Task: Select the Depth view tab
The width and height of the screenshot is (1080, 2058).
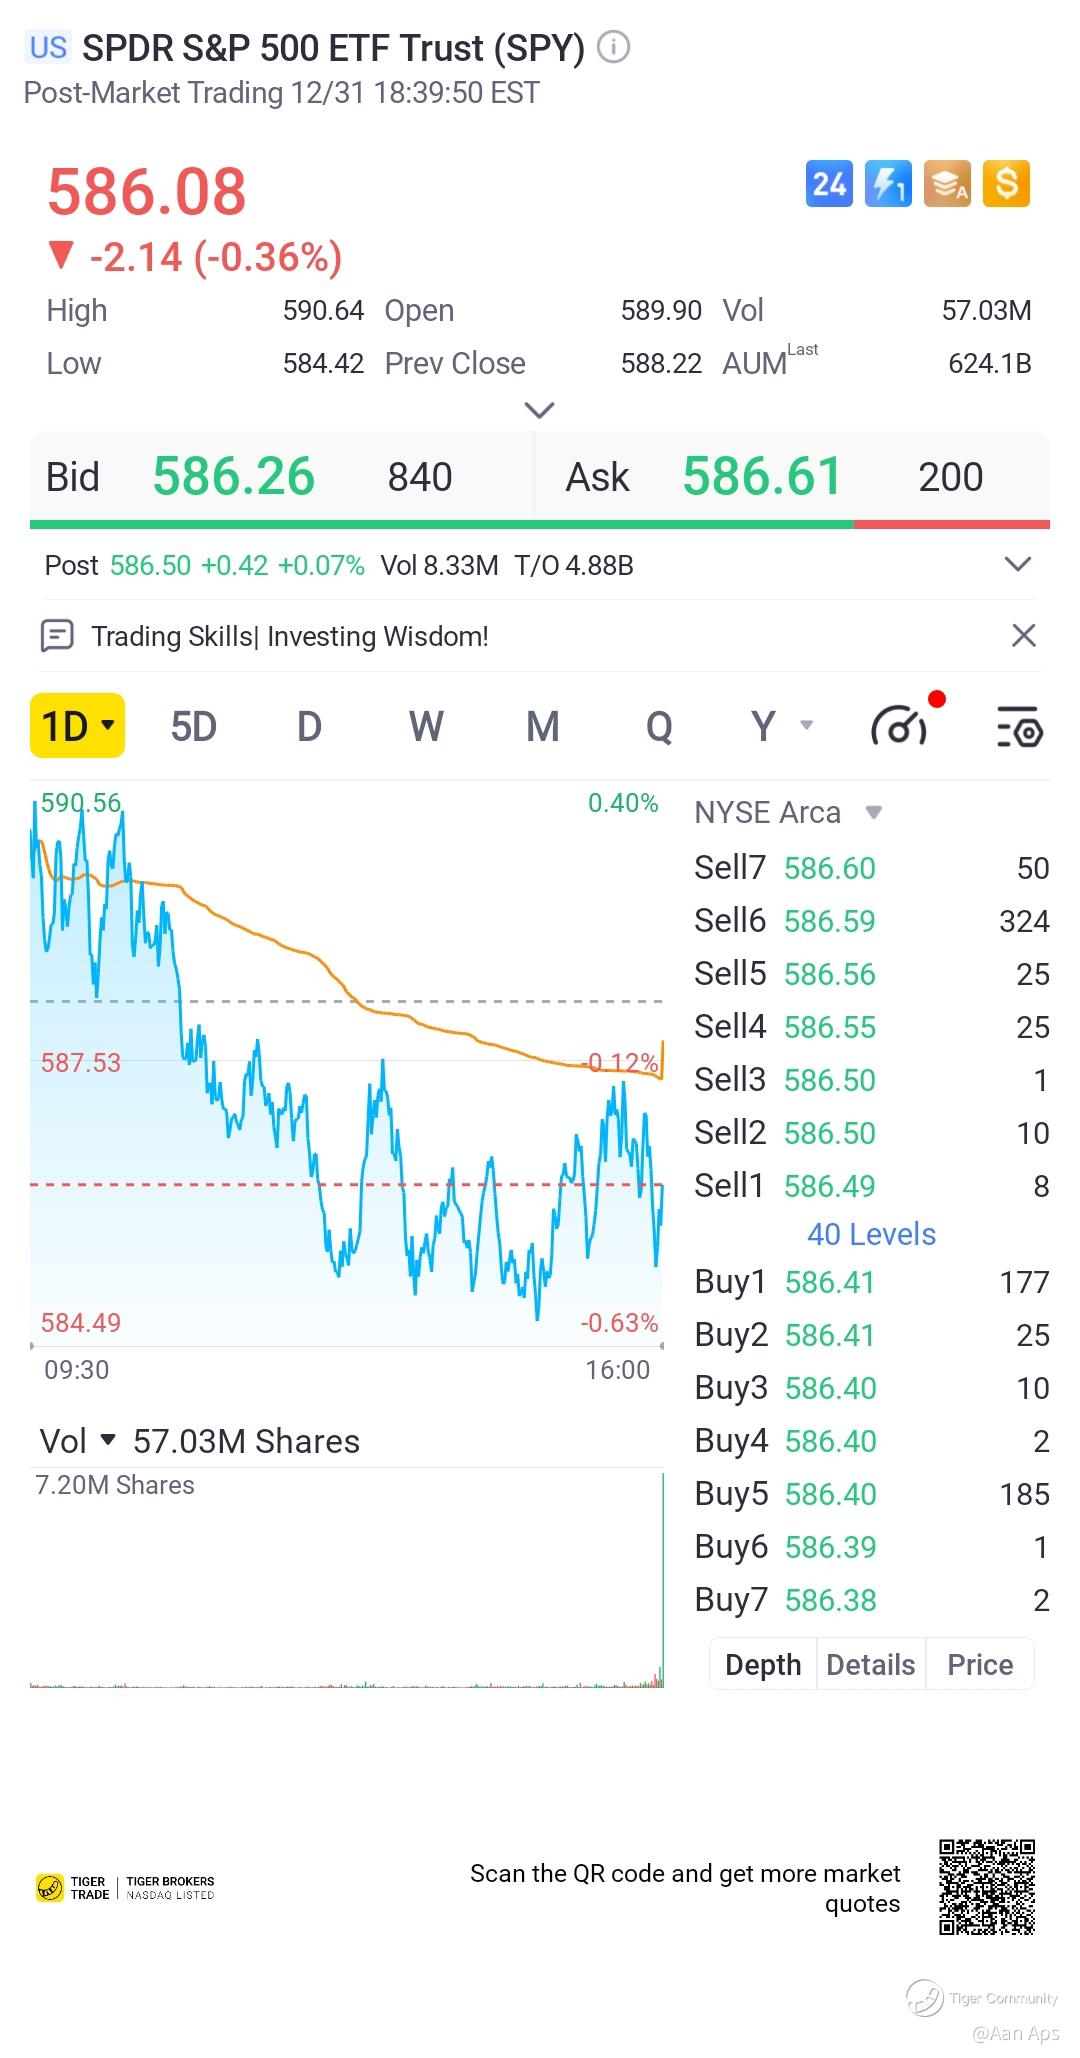Action: click(x=763, y=1664)
